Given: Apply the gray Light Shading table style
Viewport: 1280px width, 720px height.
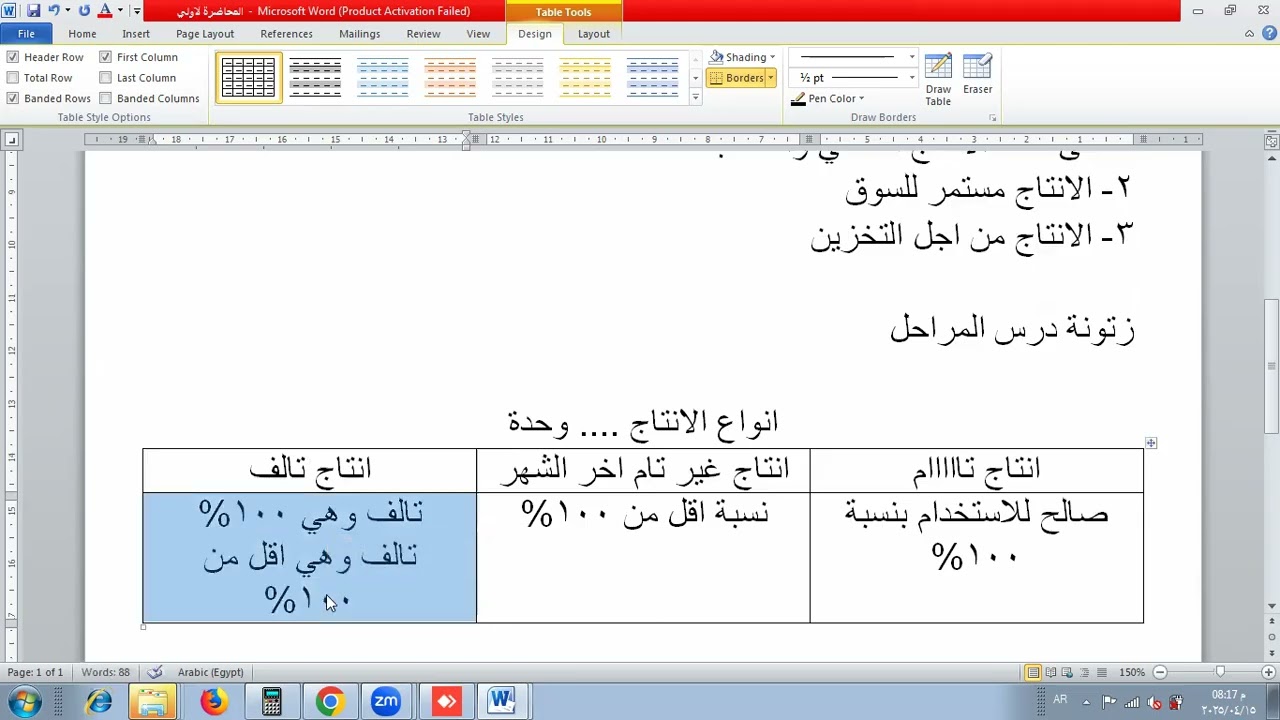Looking at the screenshot, I should coord(518,77).
